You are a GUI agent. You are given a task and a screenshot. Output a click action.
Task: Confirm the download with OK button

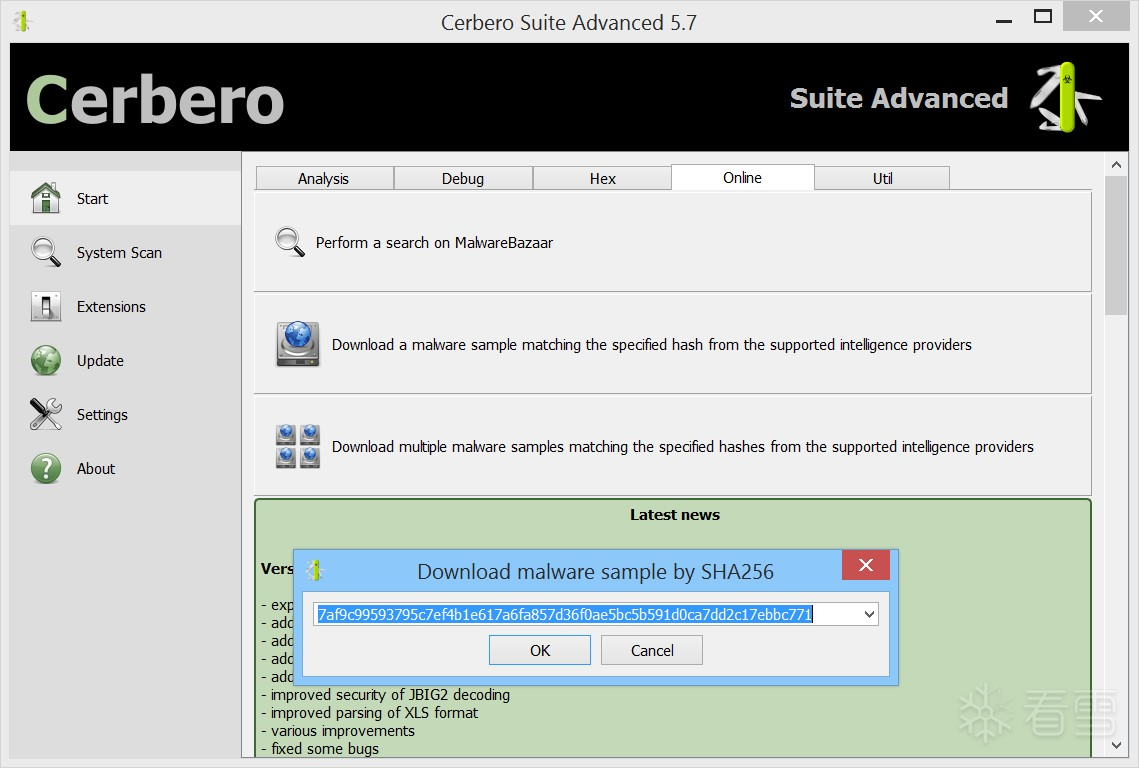tap(540, 650)
